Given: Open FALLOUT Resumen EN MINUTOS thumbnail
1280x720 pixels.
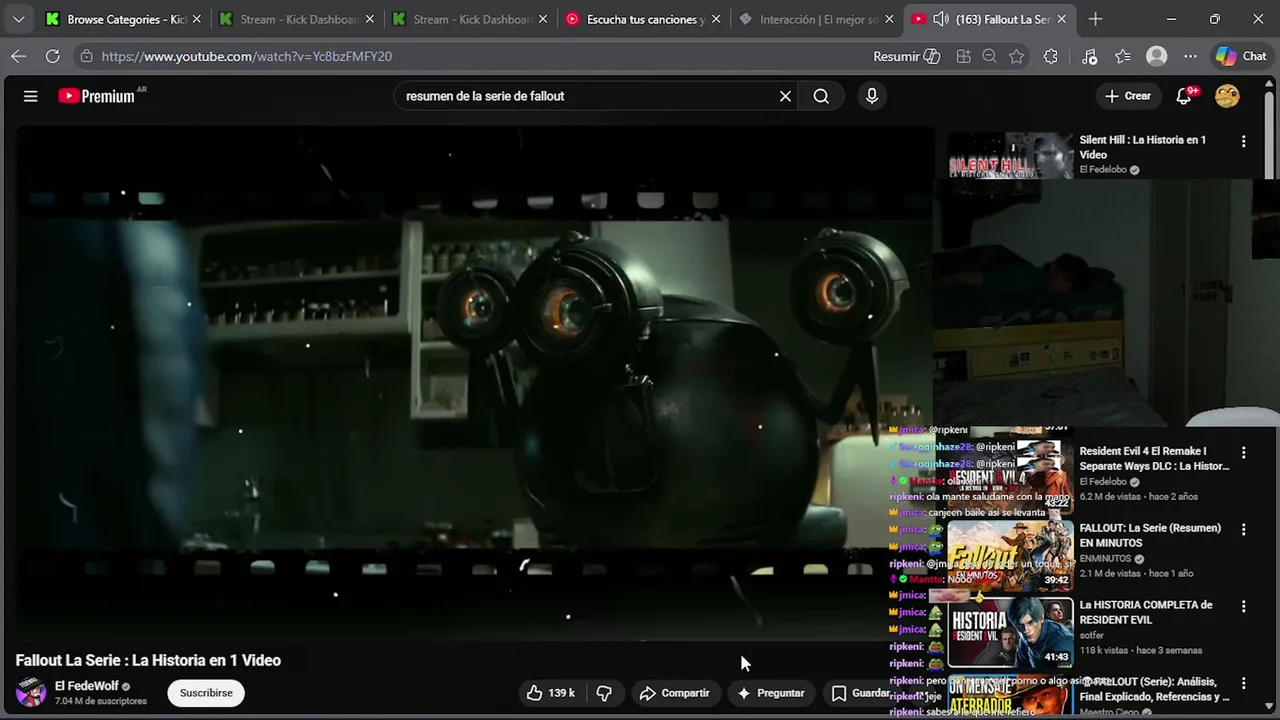Looking at the screenshot, I should [1010, 554].
